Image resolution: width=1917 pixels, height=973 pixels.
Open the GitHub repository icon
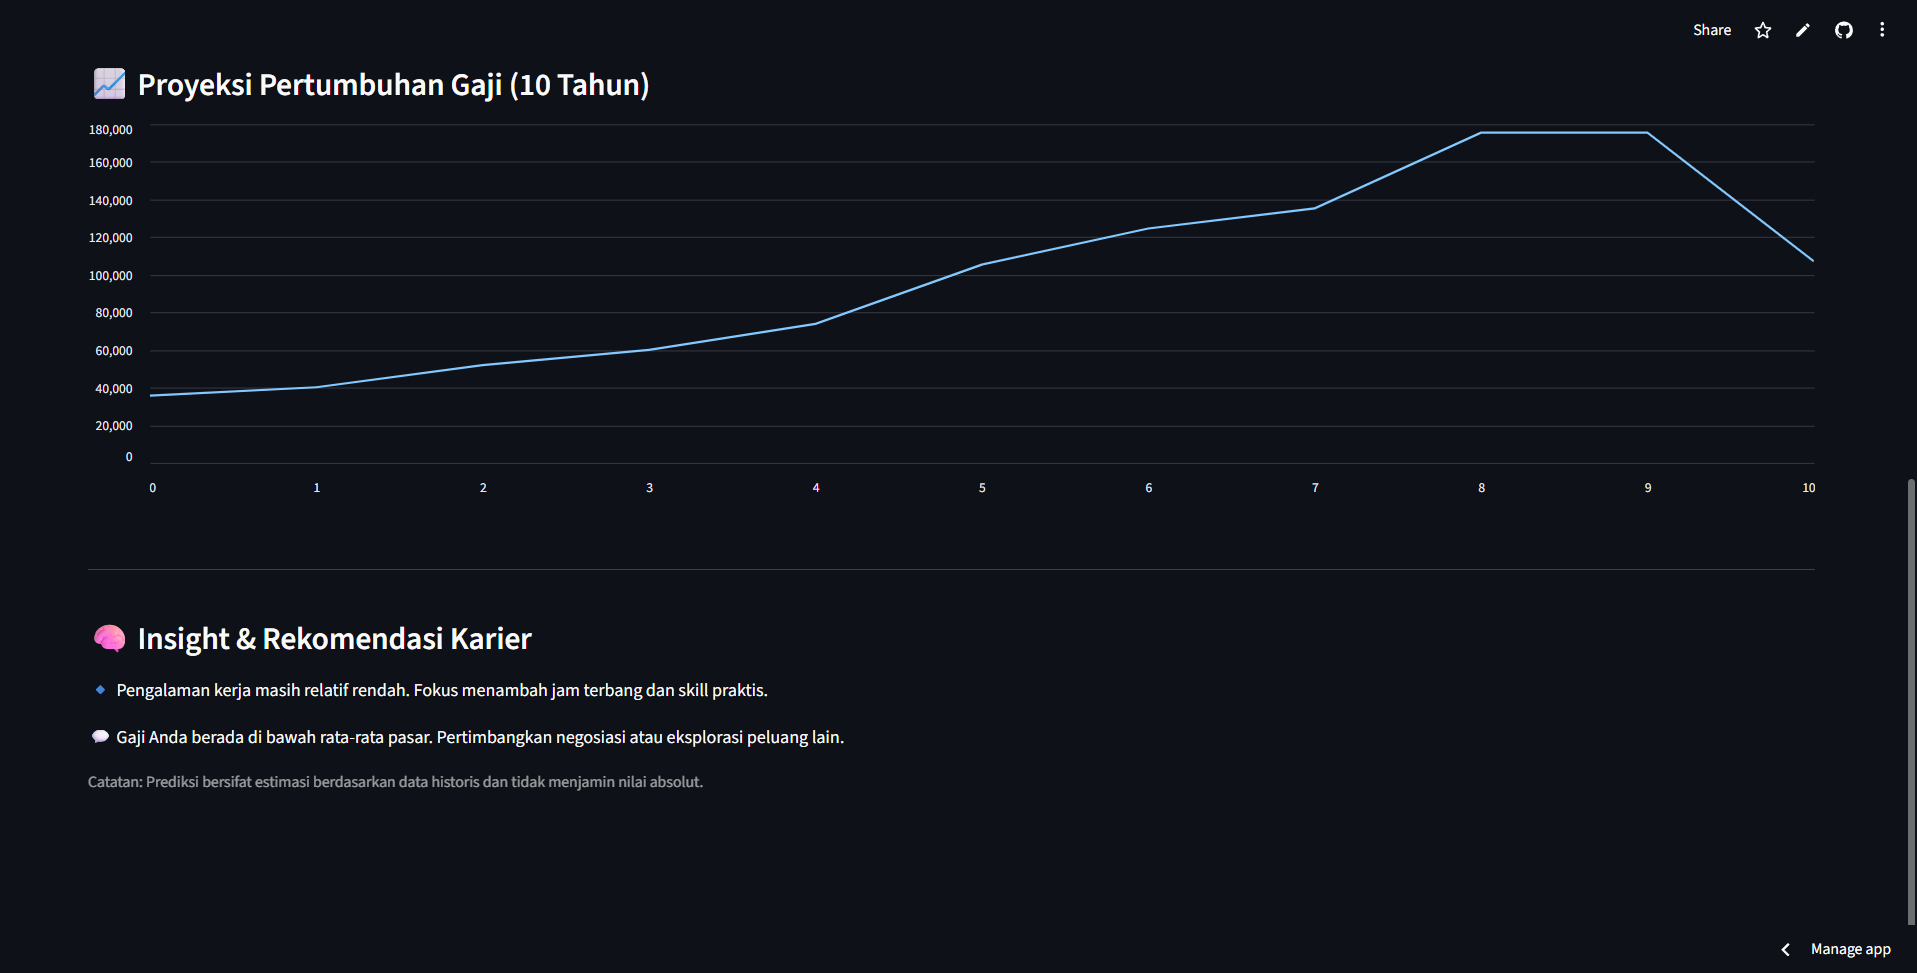(1843, 30)
